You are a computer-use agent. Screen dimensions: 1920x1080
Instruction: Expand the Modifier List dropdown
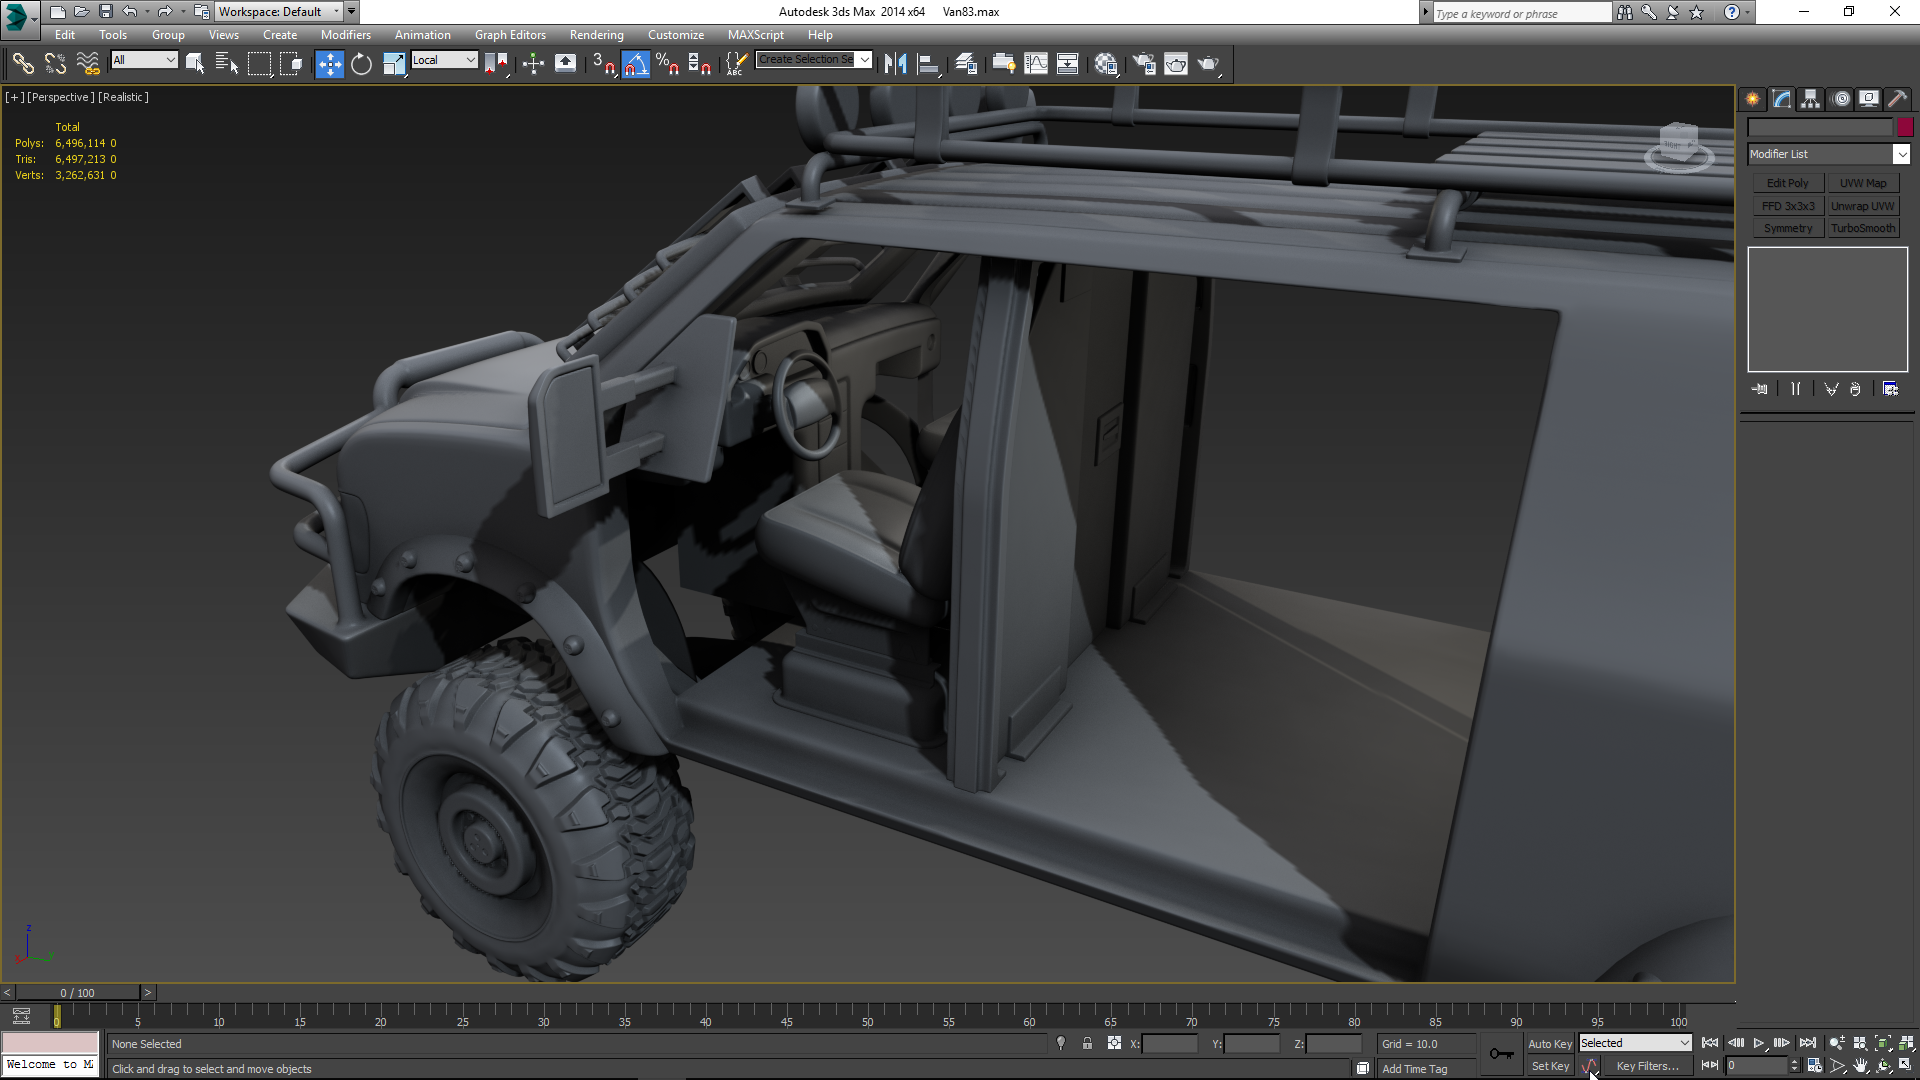coord(1901,154)
